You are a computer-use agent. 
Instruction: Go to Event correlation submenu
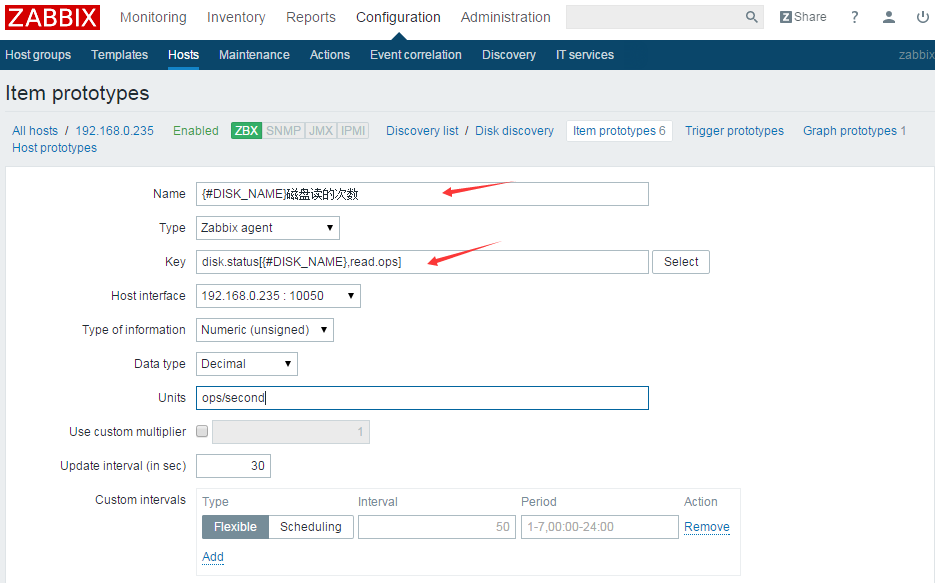coord(416,55)
